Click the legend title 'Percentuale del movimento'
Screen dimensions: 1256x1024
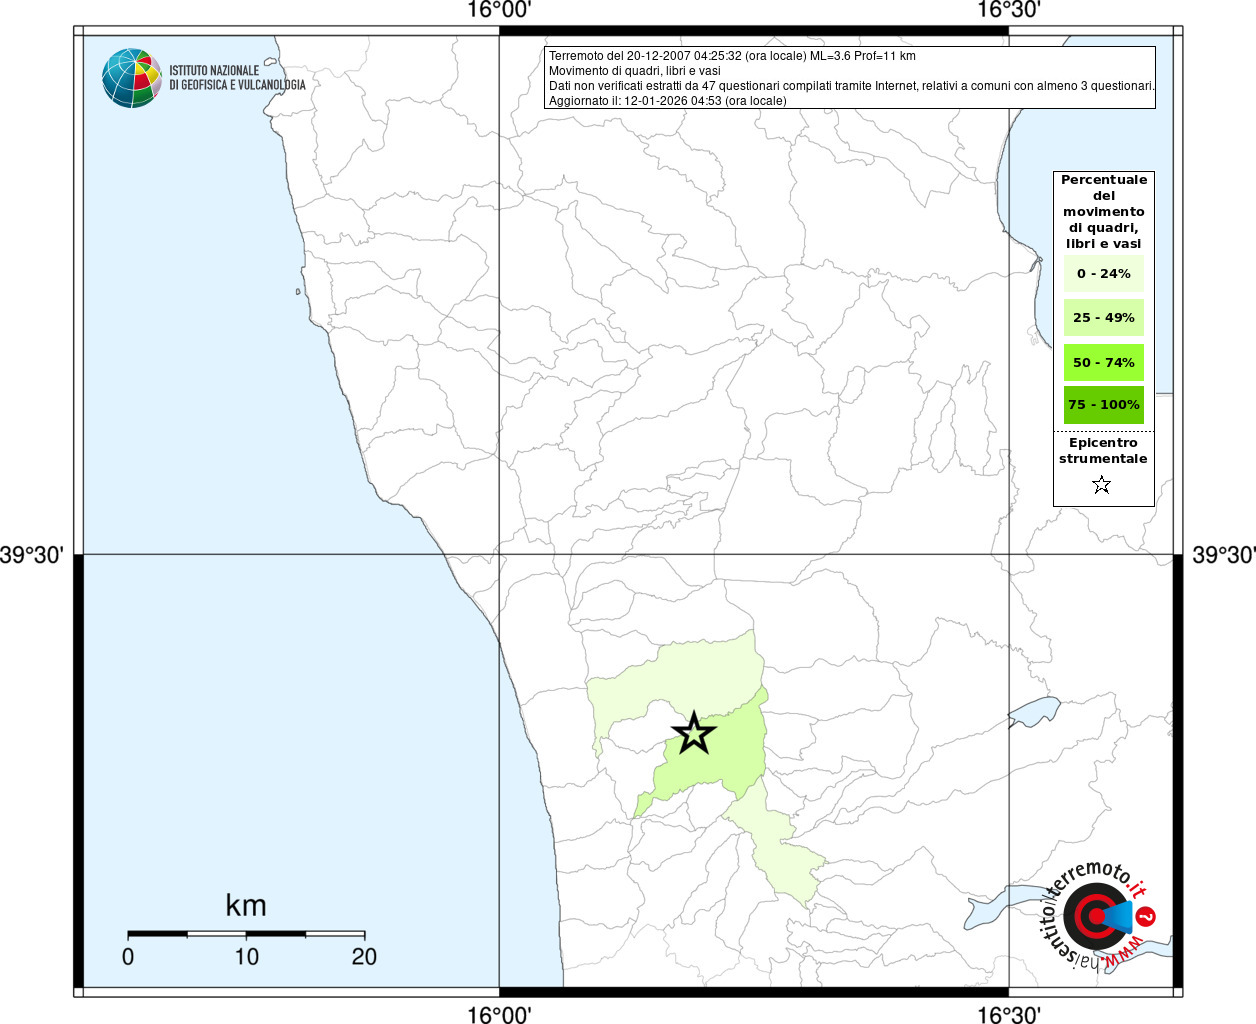(1104, 212)
